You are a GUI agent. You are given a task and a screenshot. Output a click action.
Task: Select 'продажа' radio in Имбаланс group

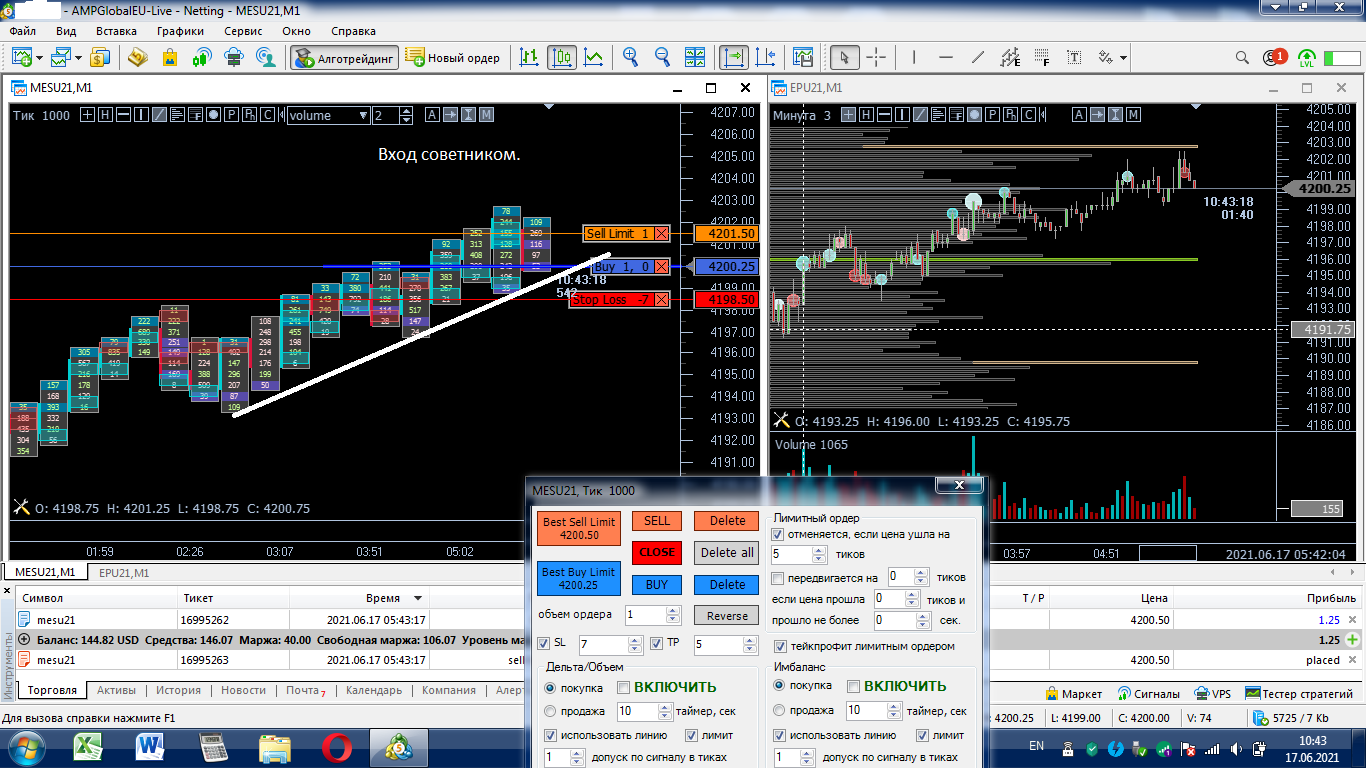tap(780, 711)
